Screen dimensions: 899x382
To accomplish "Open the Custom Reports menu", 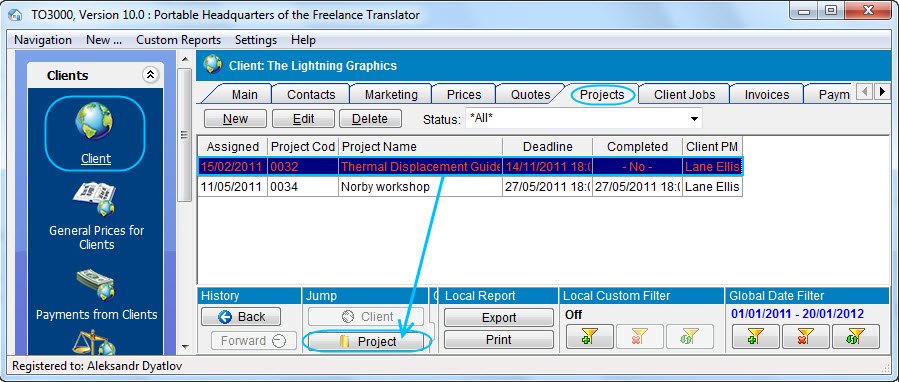I will coord(178,40).
